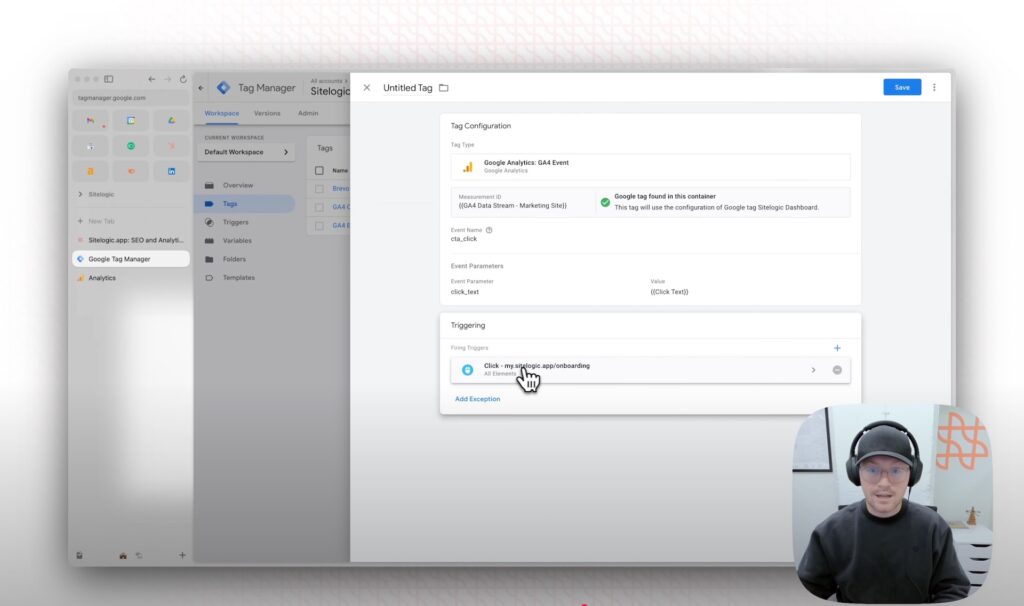Check the select-all checkbox above the tags list
The image size is (1024, 606).
tap(319, 171)
